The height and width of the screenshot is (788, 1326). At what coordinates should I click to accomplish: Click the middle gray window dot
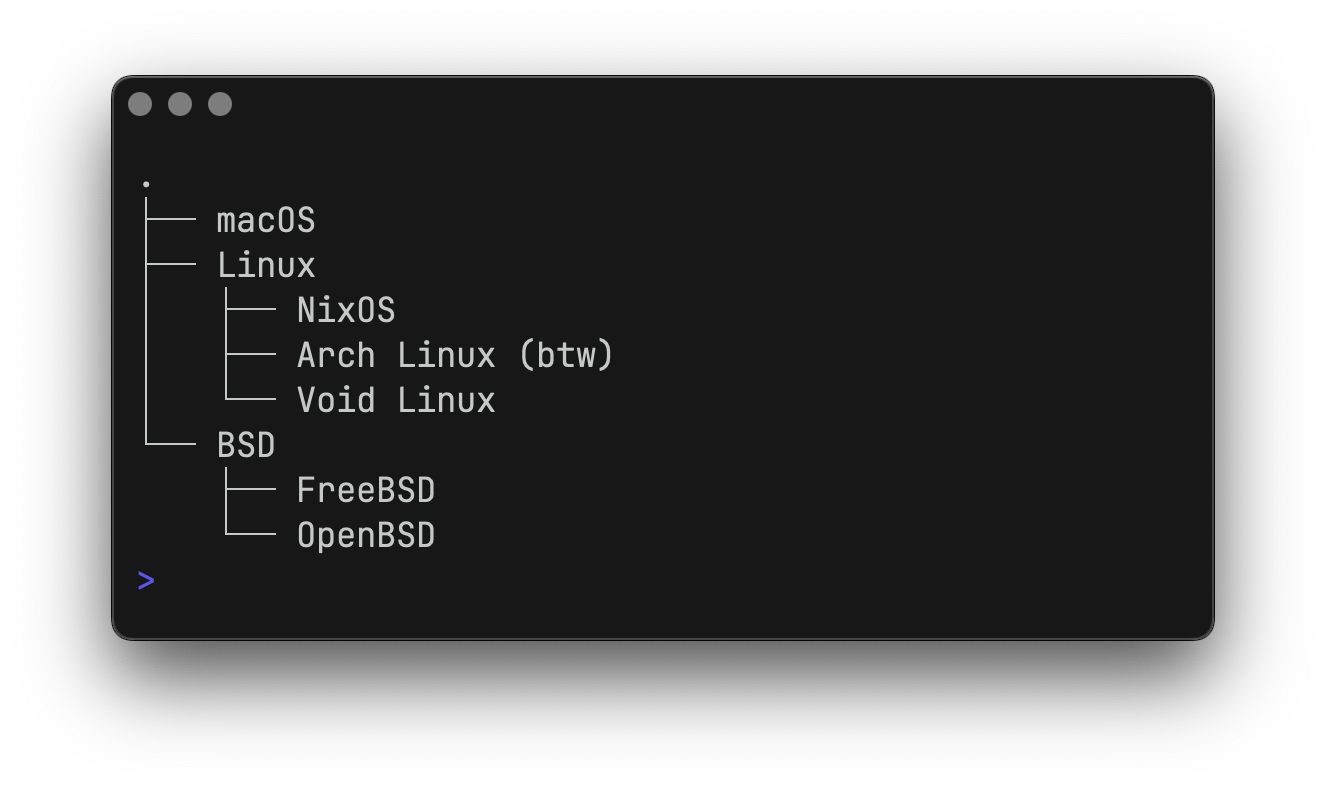coord(180,104)
